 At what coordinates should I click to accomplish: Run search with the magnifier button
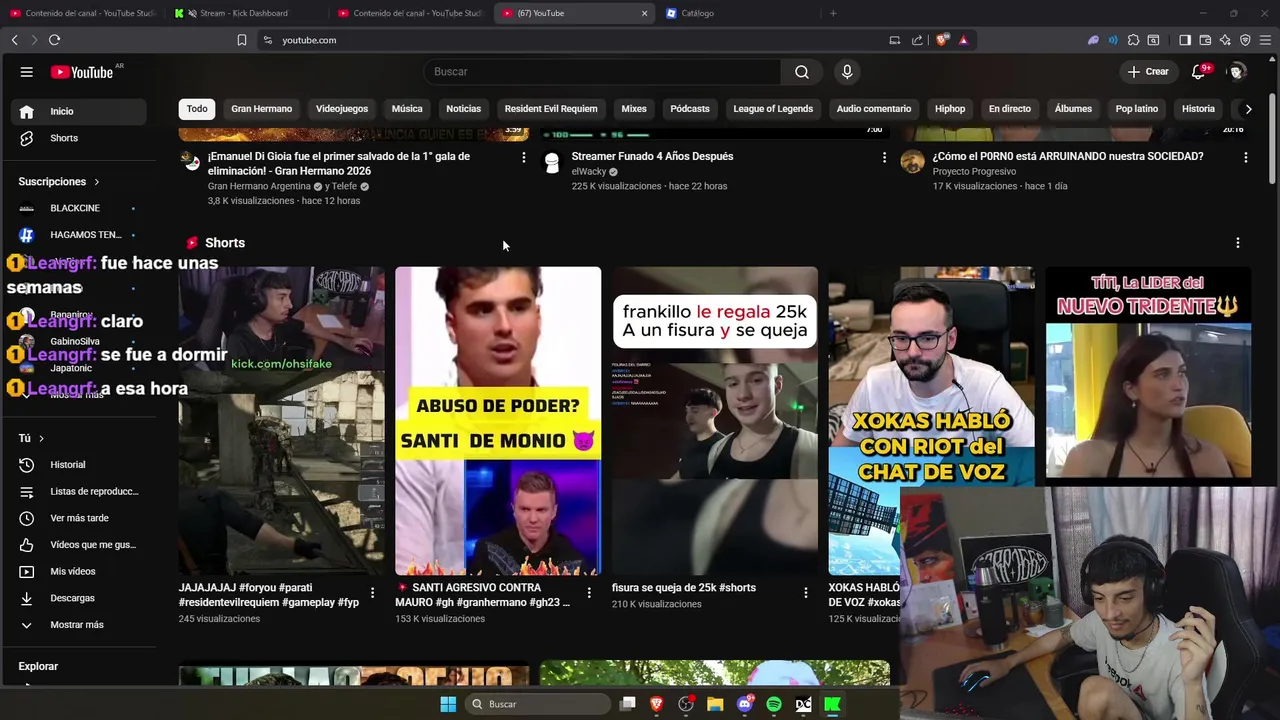801,72
